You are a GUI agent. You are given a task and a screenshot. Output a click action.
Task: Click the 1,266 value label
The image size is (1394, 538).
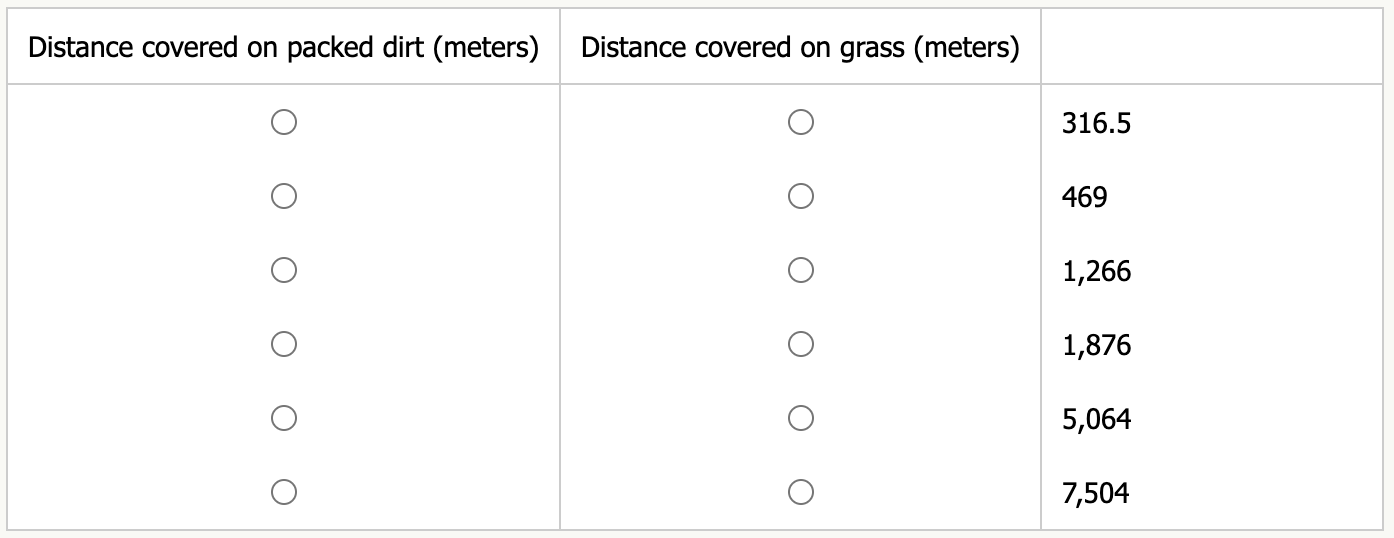click(x=1096, y=271)
